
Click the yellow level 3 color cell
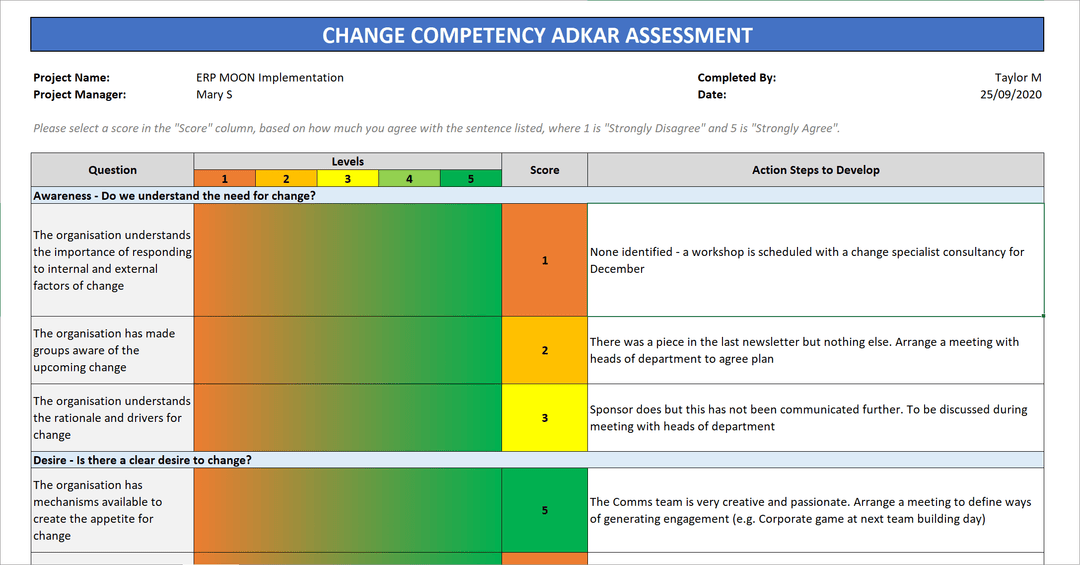[x=347, y=179]
